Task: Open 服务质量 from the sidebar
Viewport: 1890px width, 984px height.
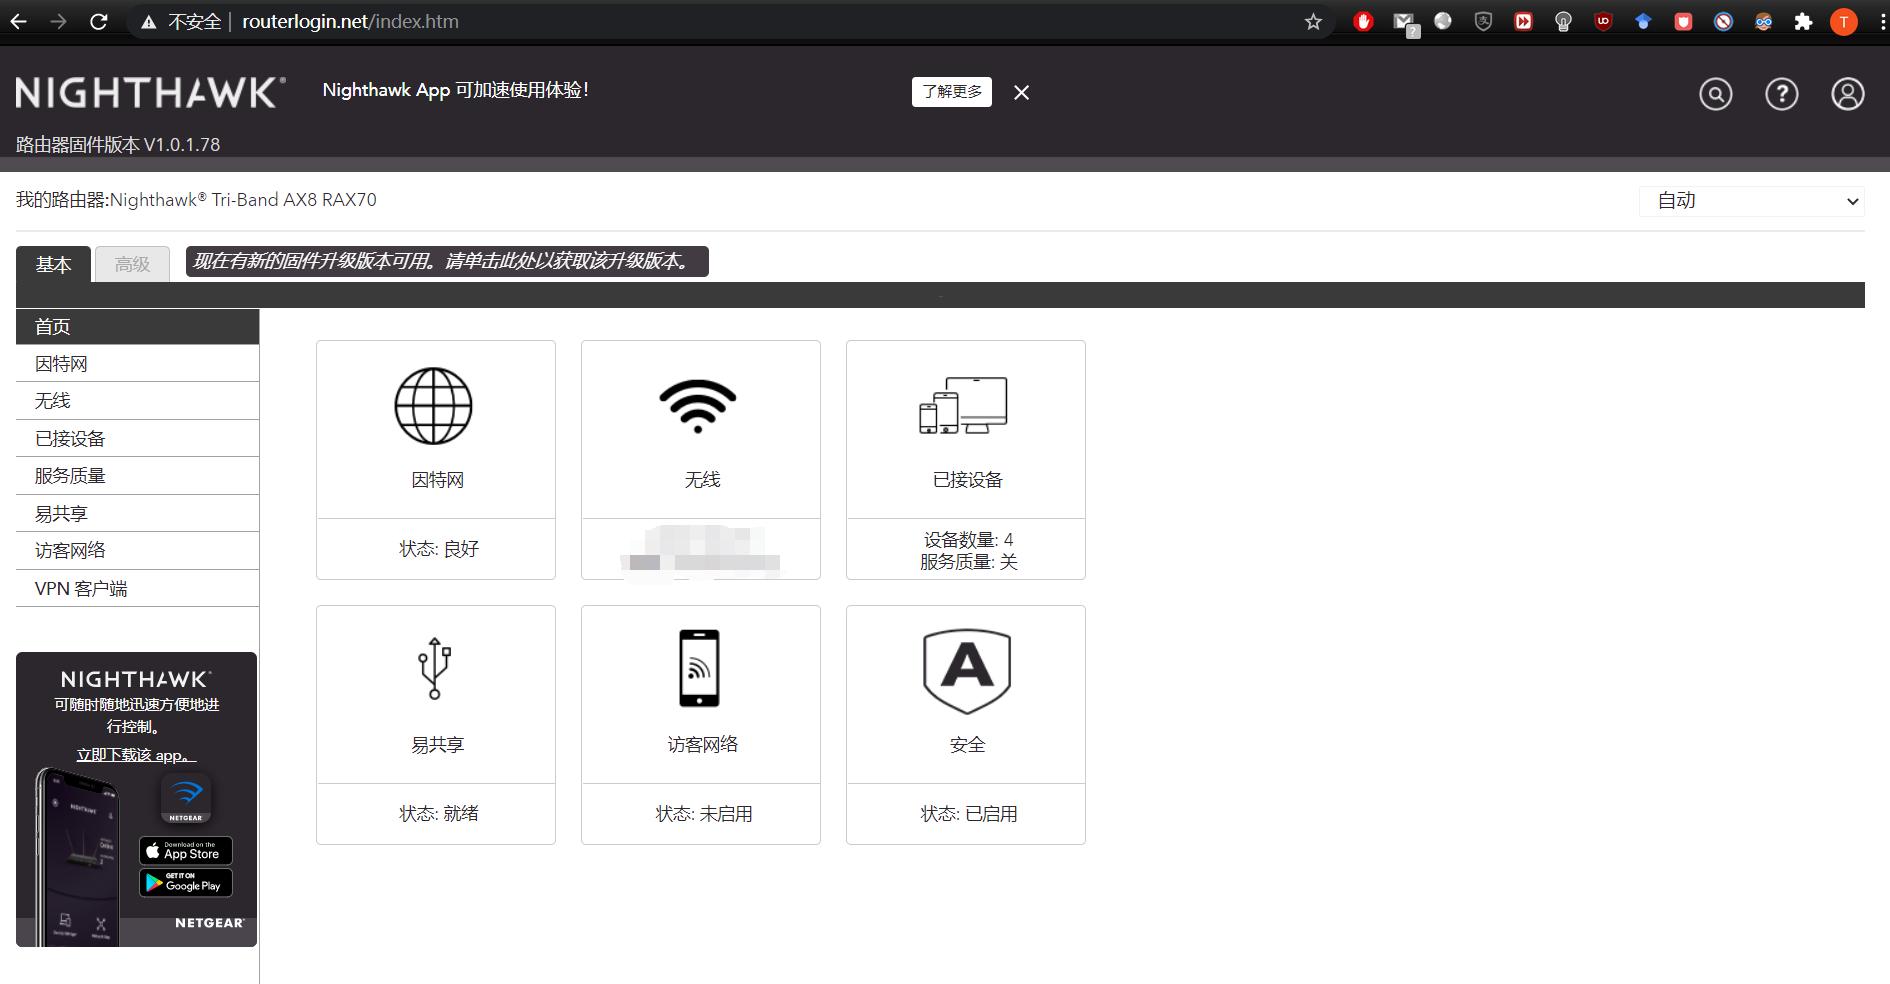Action: pyautogui.click(x=70, y=475)
